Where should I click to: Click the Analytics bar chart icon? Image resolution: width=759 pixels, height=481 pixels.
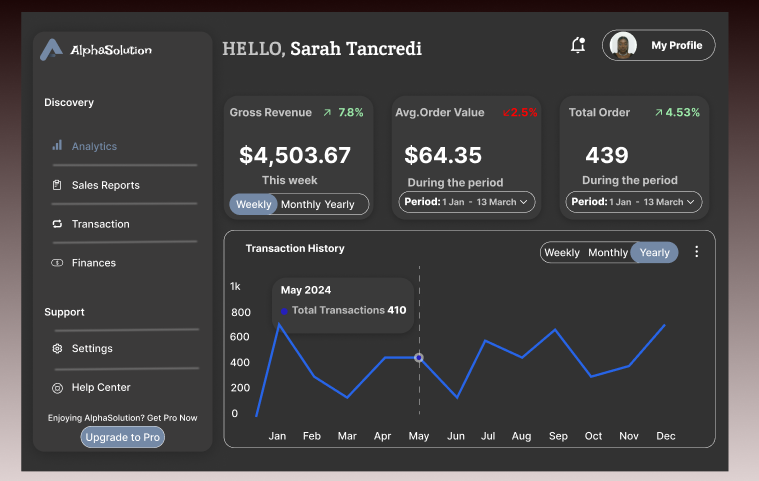[57, 146]
